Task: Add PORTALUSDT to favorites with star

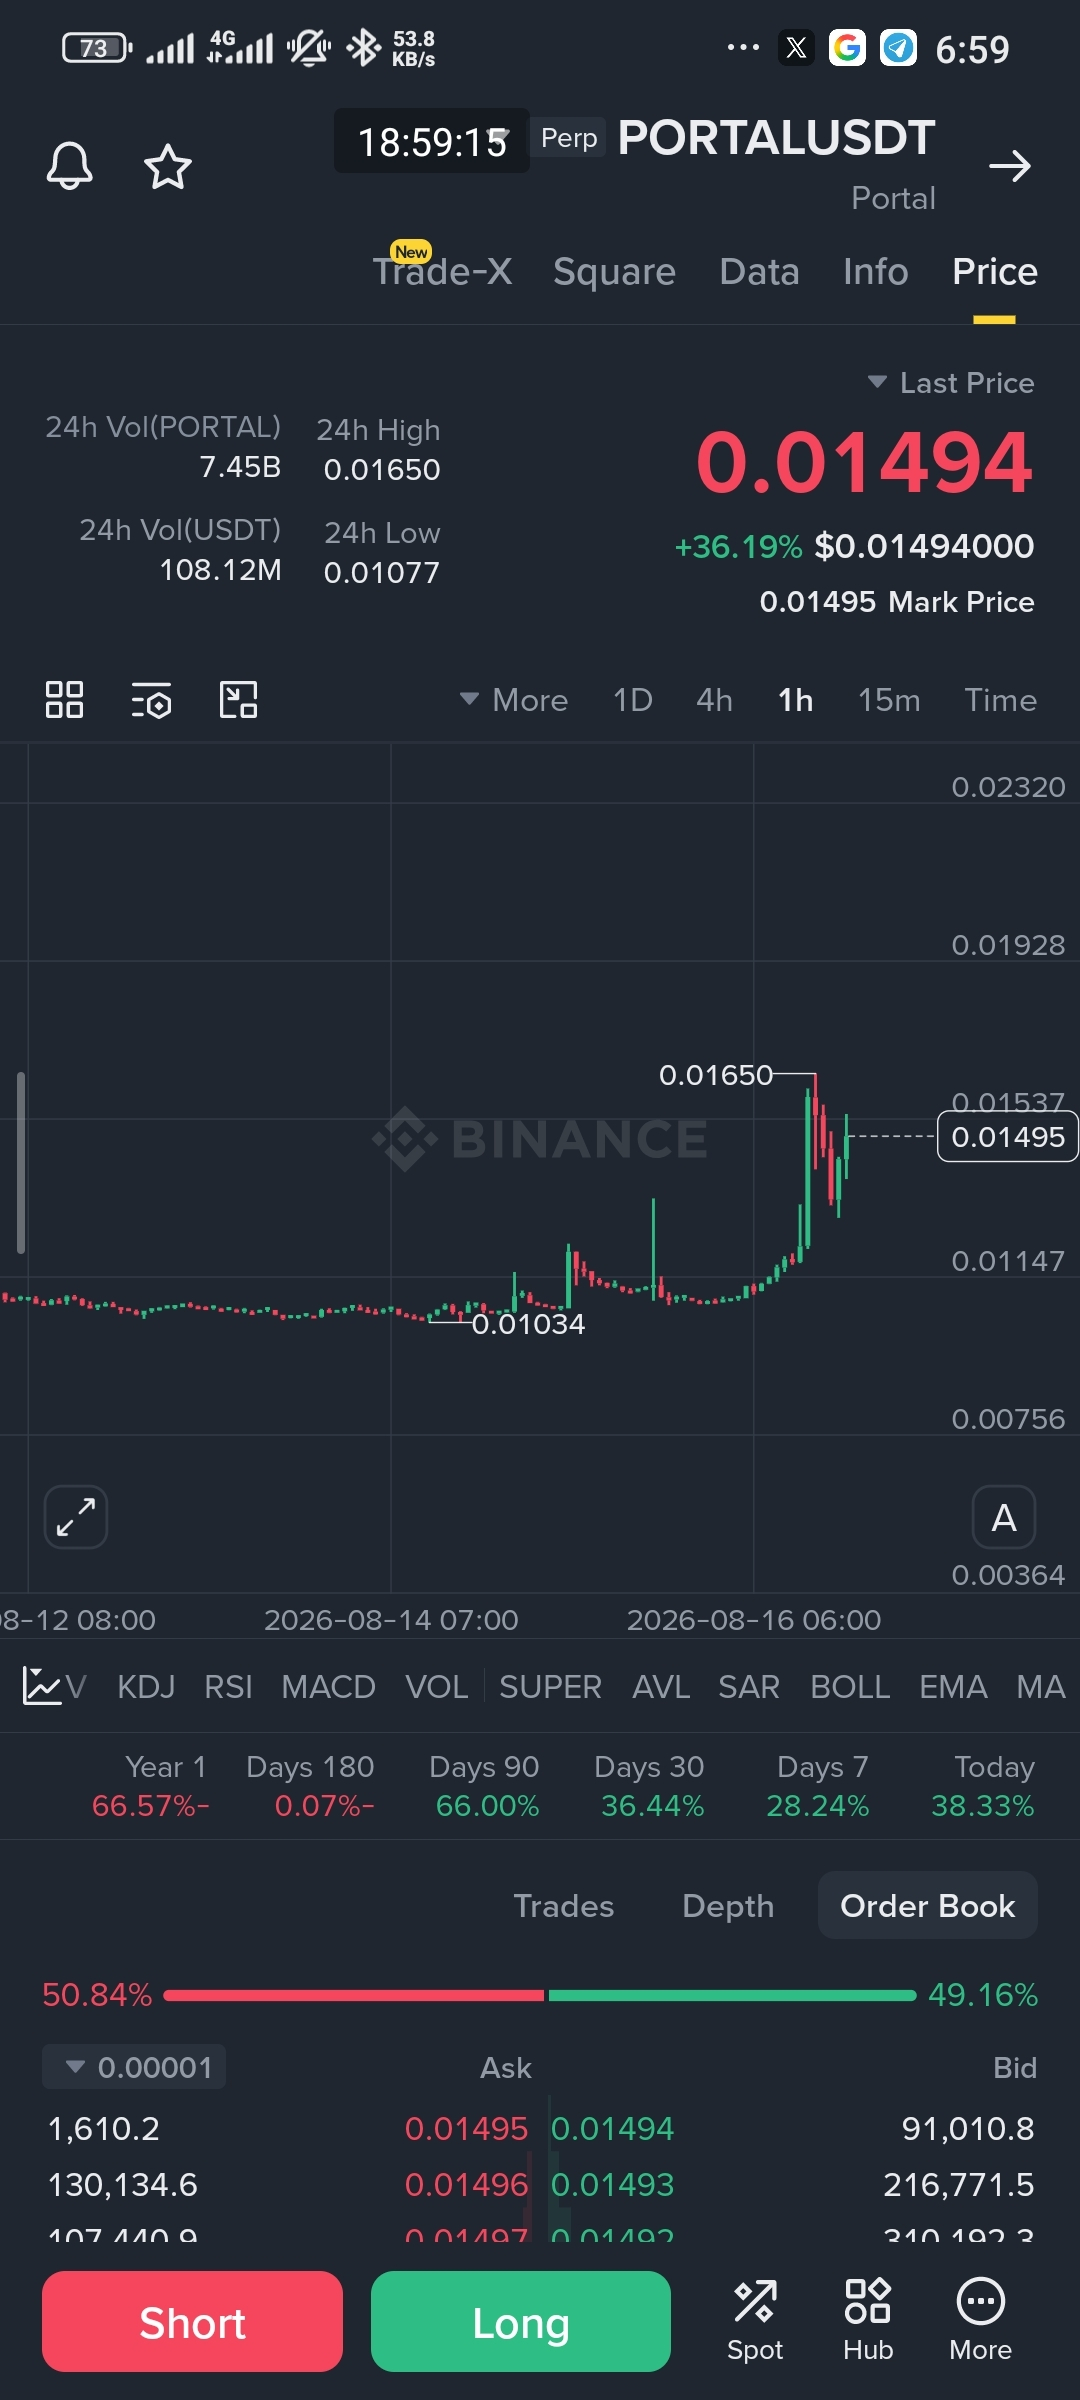Action: (x=168, y=166)
